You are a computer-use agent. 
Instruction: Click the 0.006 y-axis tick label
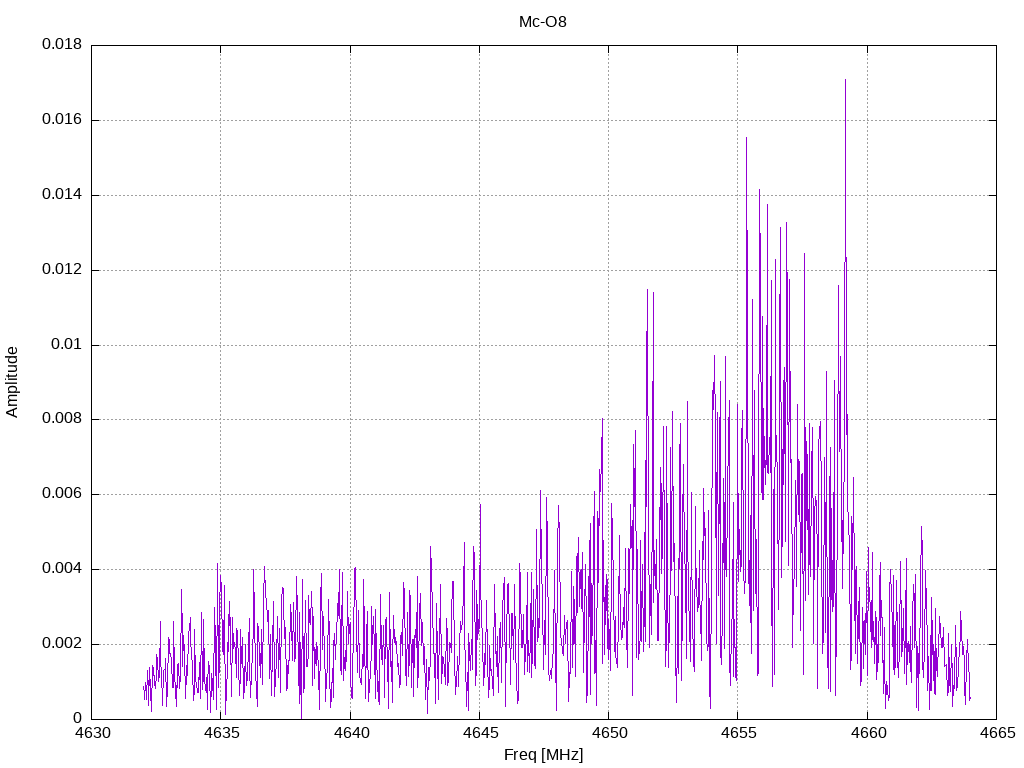[x=61, y=494]
